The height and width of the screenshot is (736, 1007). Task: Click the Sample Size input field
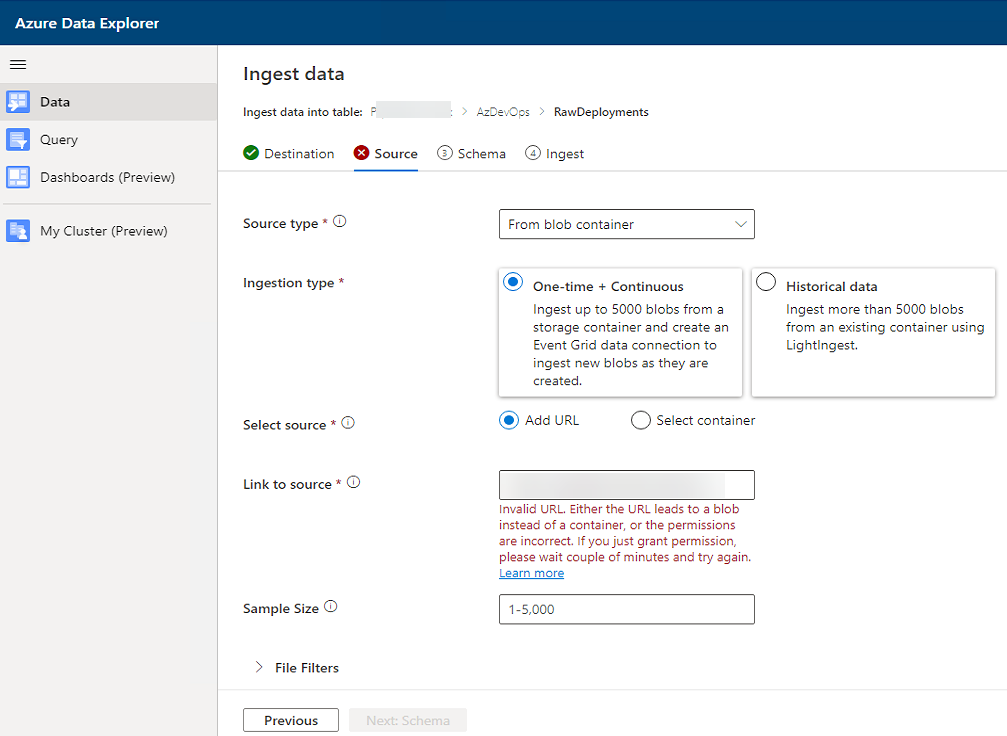pyautogui.click(x=627, y=609)
